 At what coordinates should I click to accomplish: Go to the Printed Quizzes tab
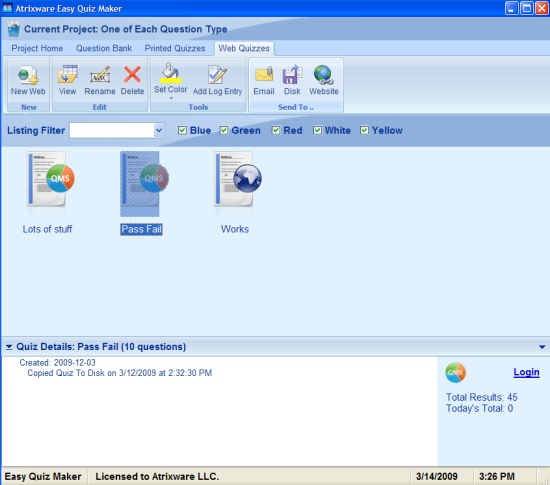click(175, 48)
